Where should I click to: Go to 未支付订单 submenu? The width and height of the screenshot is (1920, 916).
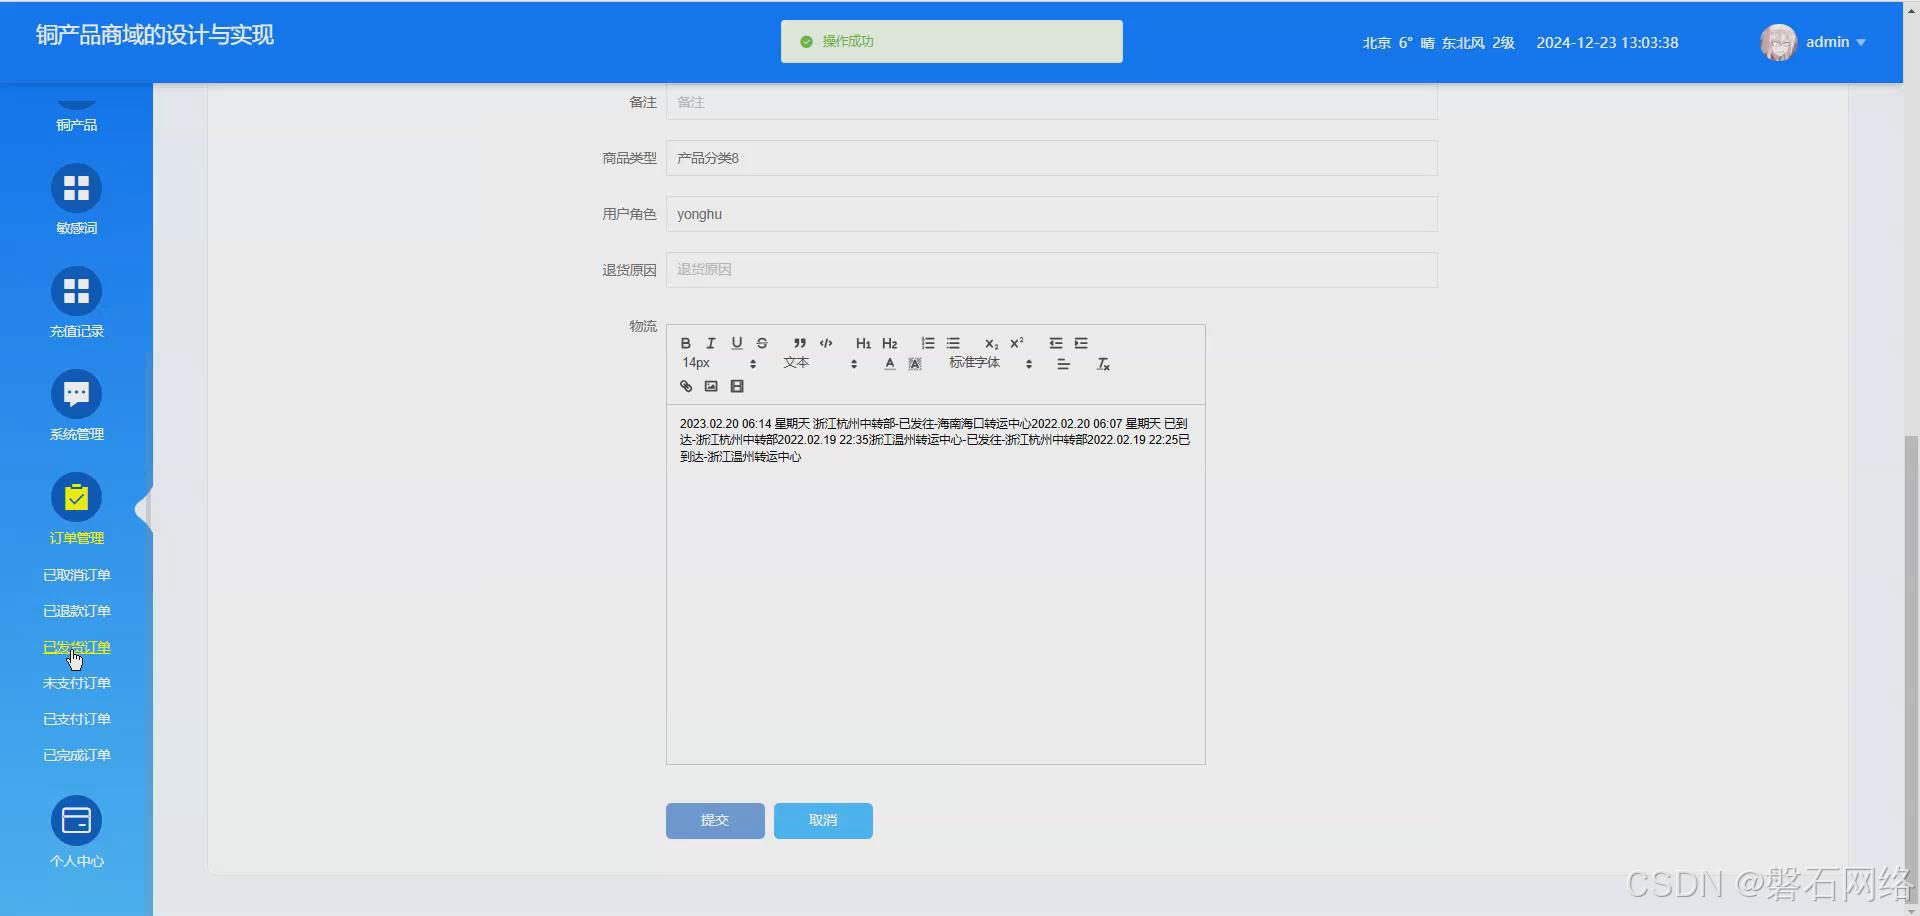pyautogui.click(x=76, y=683)
